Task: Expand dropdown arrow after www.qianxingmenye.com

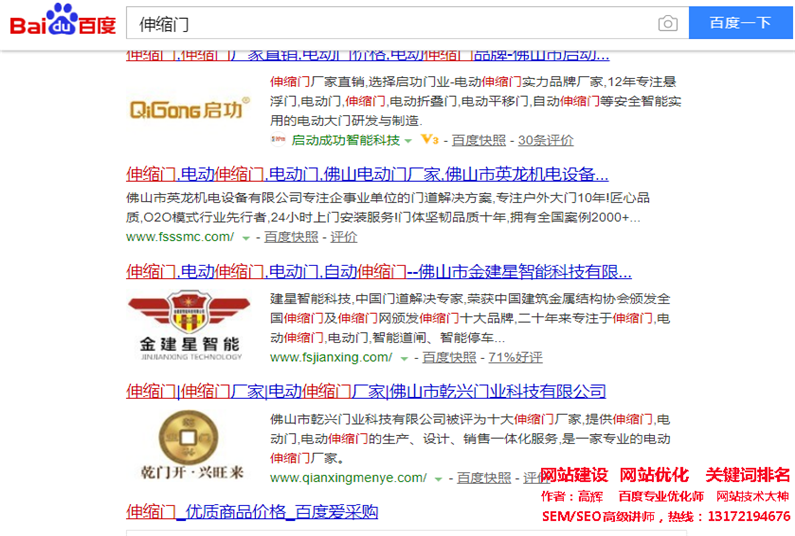Action: coord(439,479)
